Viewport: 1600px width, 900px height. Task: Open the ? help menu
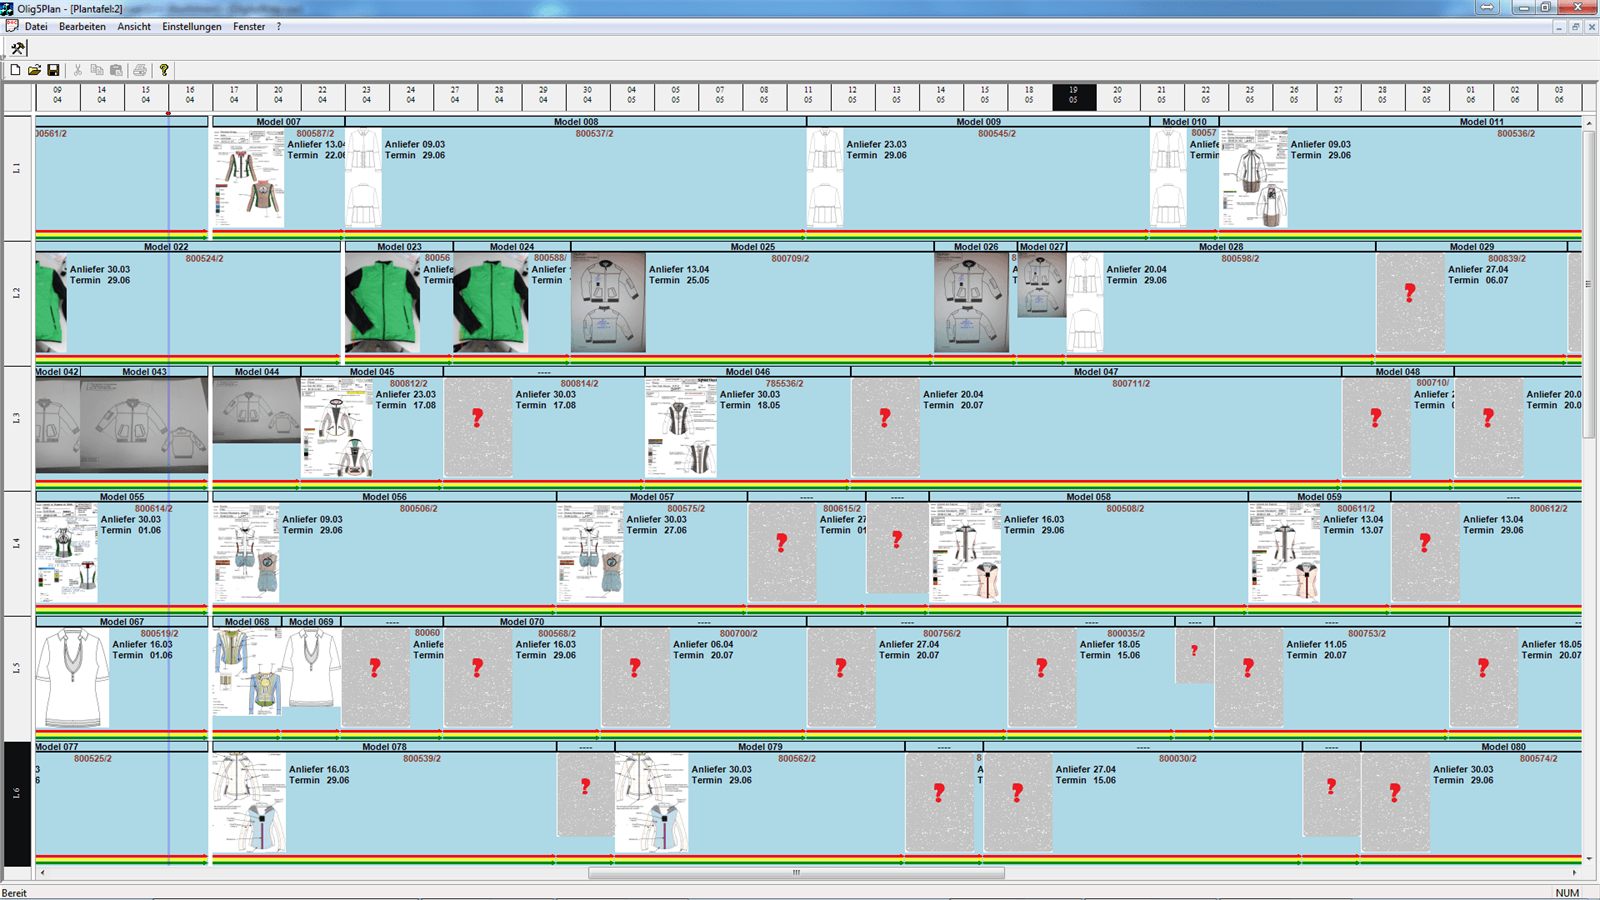[279, 27]
